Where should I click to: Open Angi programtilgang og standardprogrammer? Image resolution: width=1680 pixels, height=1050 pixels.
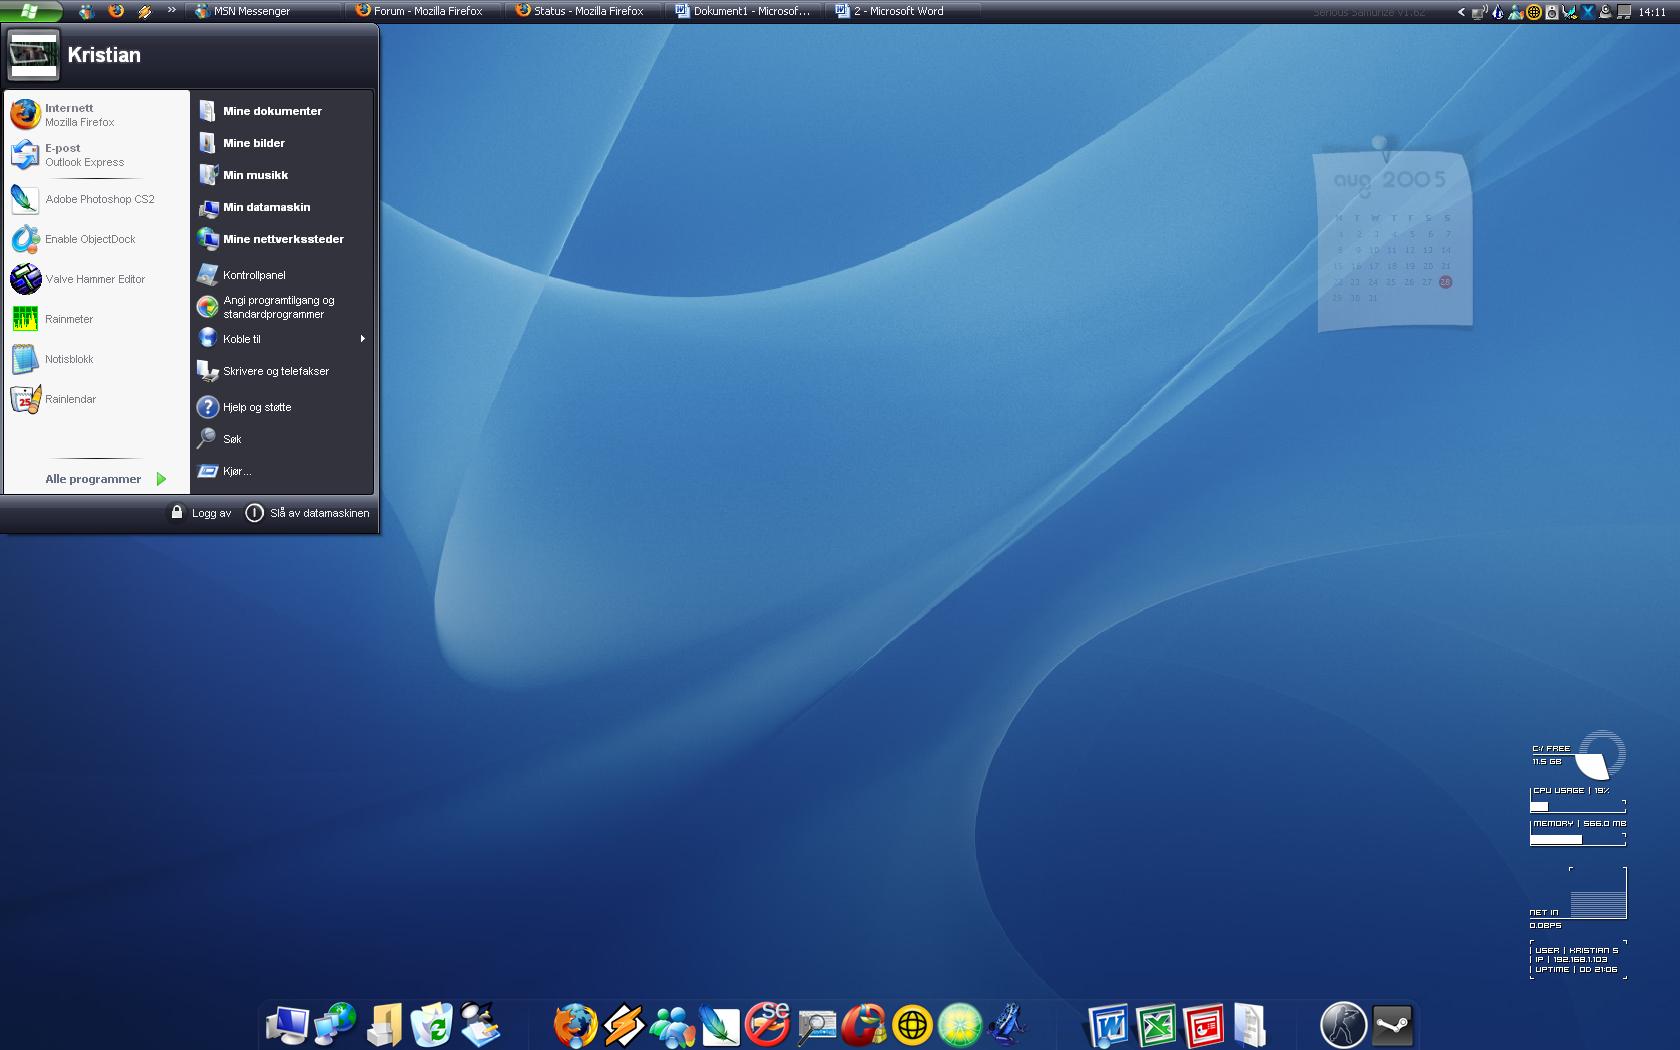click(283, 307)
